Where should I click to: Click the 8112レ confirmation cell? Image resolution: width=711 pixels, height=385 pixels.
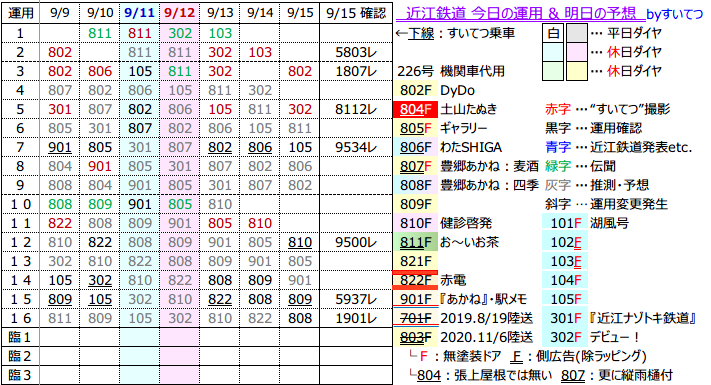356,109
